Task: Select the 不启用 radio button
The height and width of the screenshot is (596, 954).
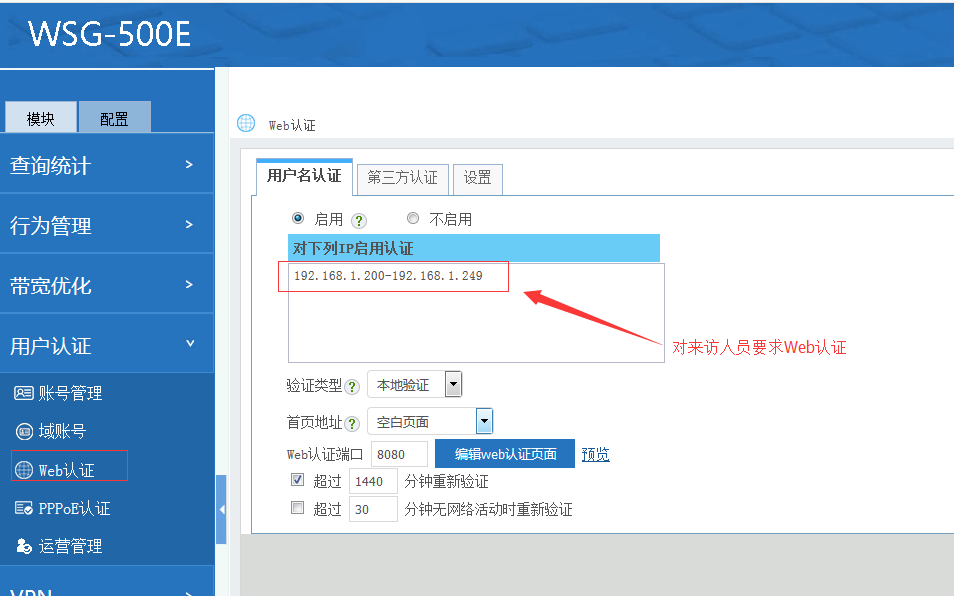Action: [413, 218]
